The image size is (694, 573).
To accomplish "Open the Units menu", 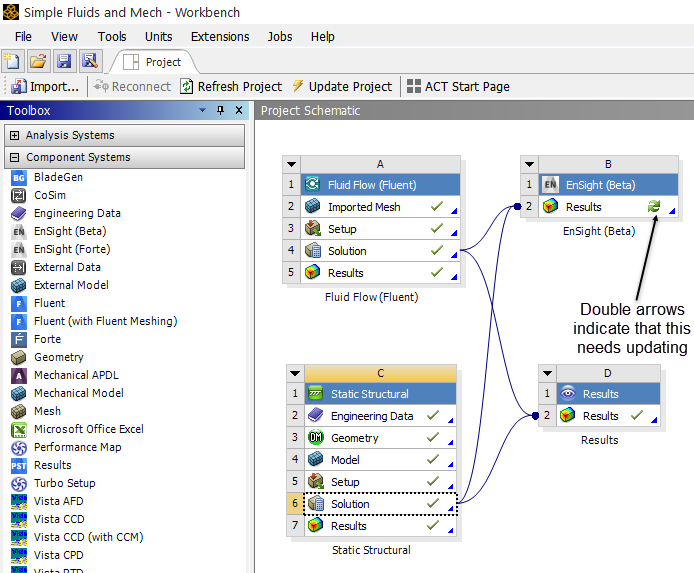I will click(x=158, y=36).
